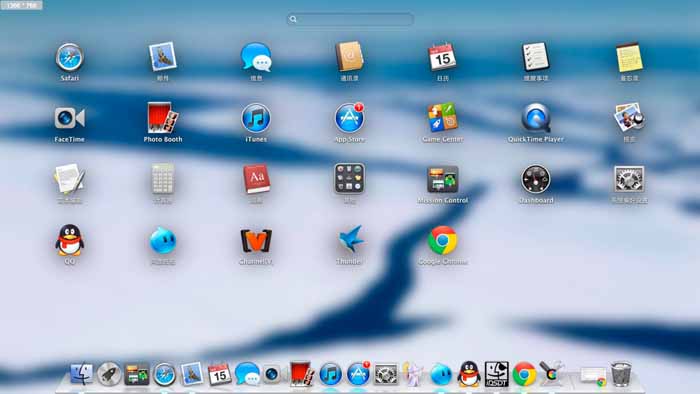Open App Store from the Dock
Screen dimensions: 700x394
pos(358,374)
